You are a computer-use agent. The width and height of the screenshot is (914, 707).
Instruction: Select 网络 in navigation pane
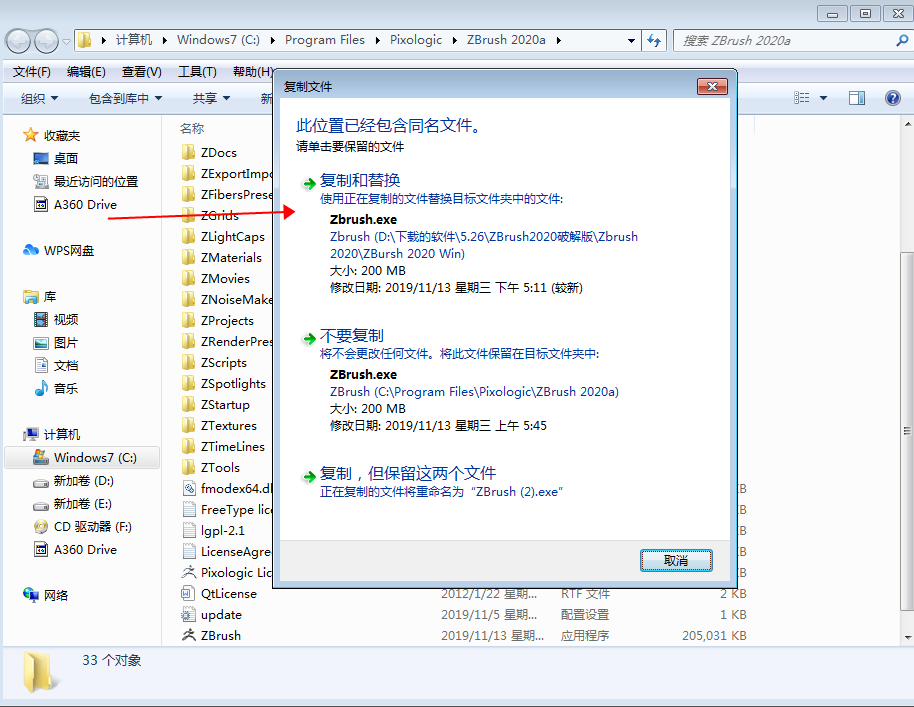click(56, 595)
